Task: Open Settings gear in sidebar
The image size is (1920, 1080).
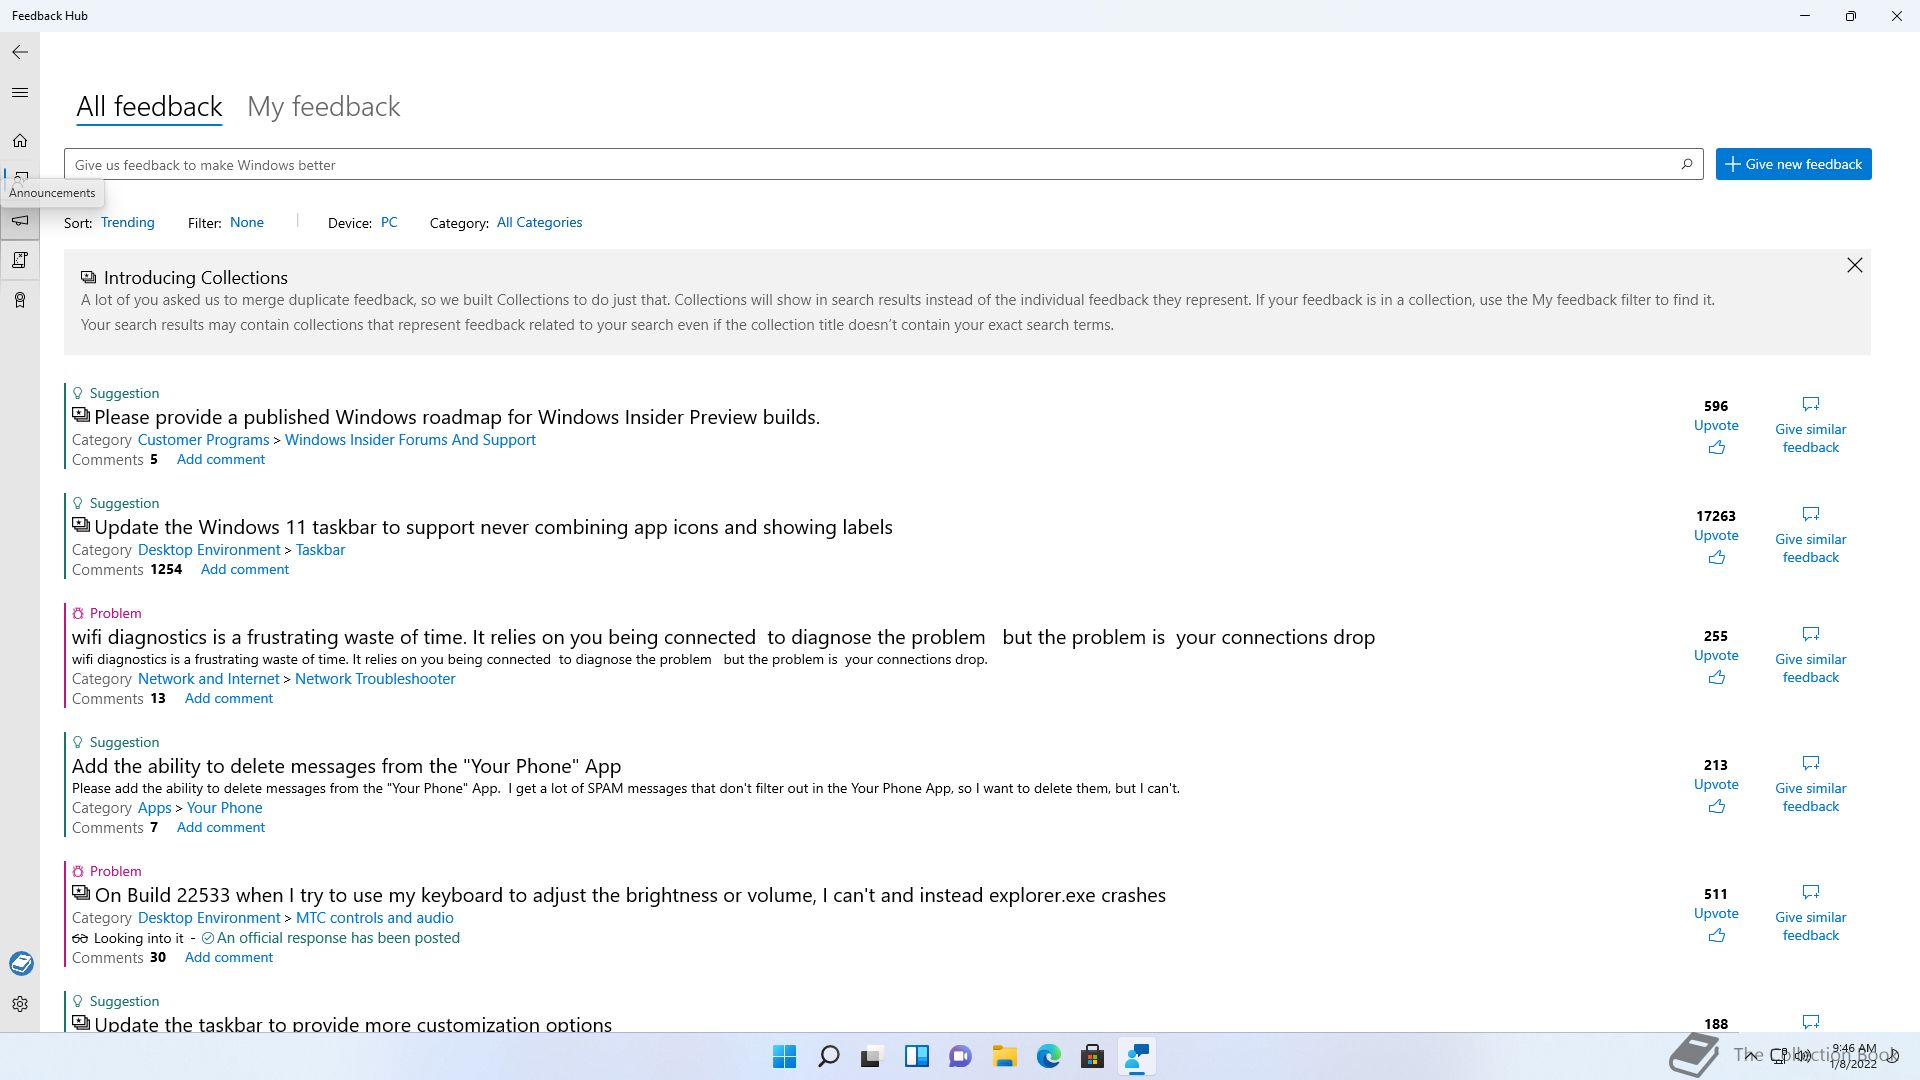Action: (20, 1004)
